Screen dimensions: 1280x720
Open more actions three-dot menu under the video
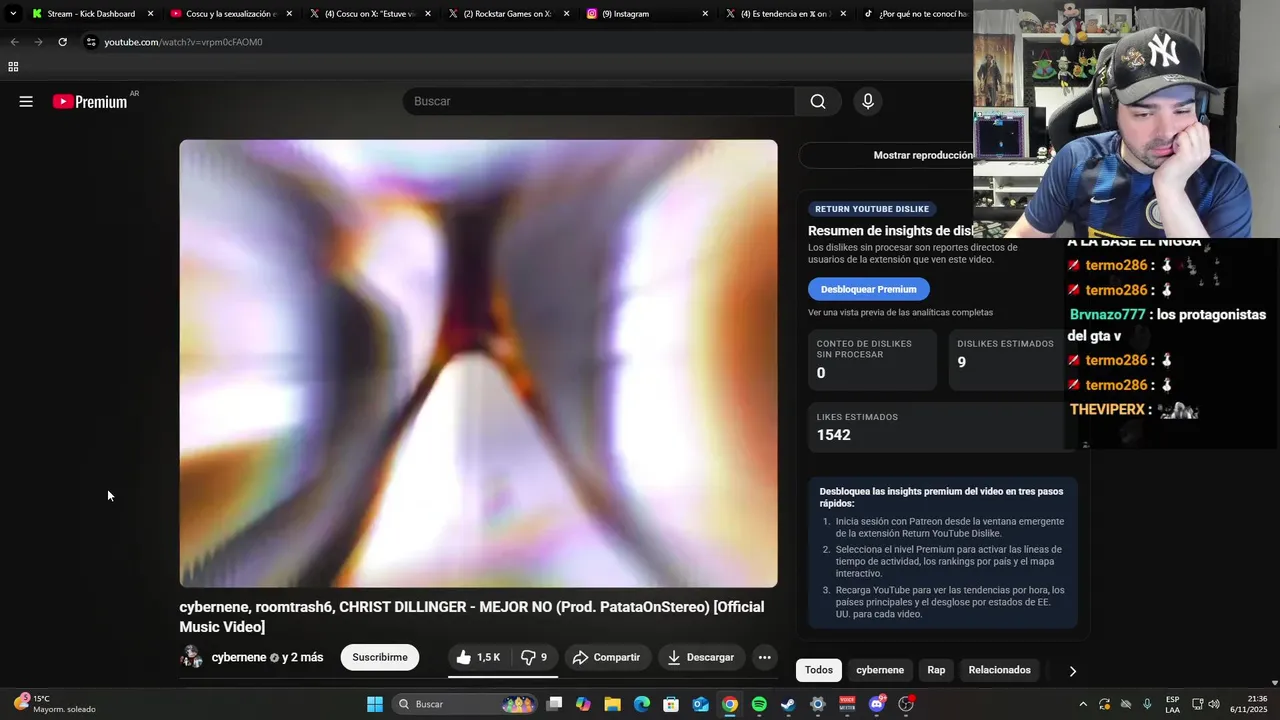764,657
